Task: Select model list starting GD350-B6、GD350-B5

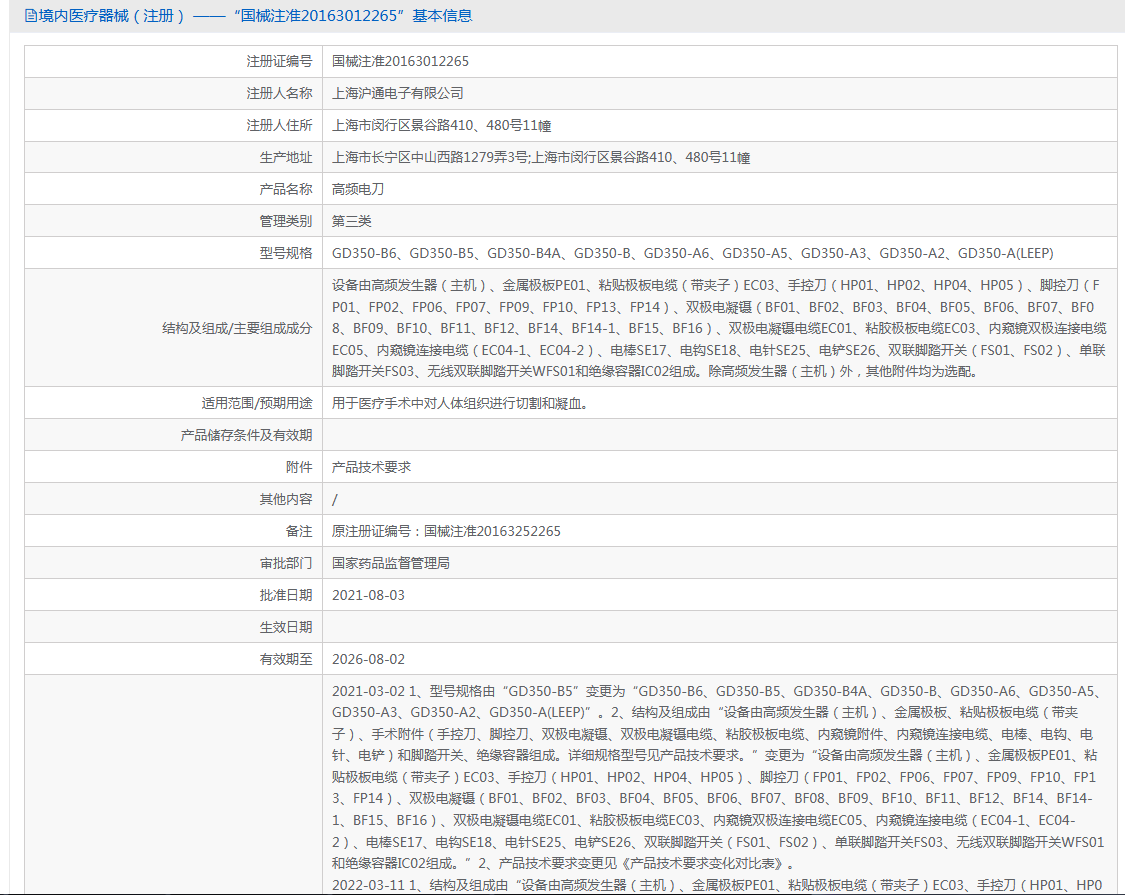Action: pyautogui.click(x=692, y=253)
